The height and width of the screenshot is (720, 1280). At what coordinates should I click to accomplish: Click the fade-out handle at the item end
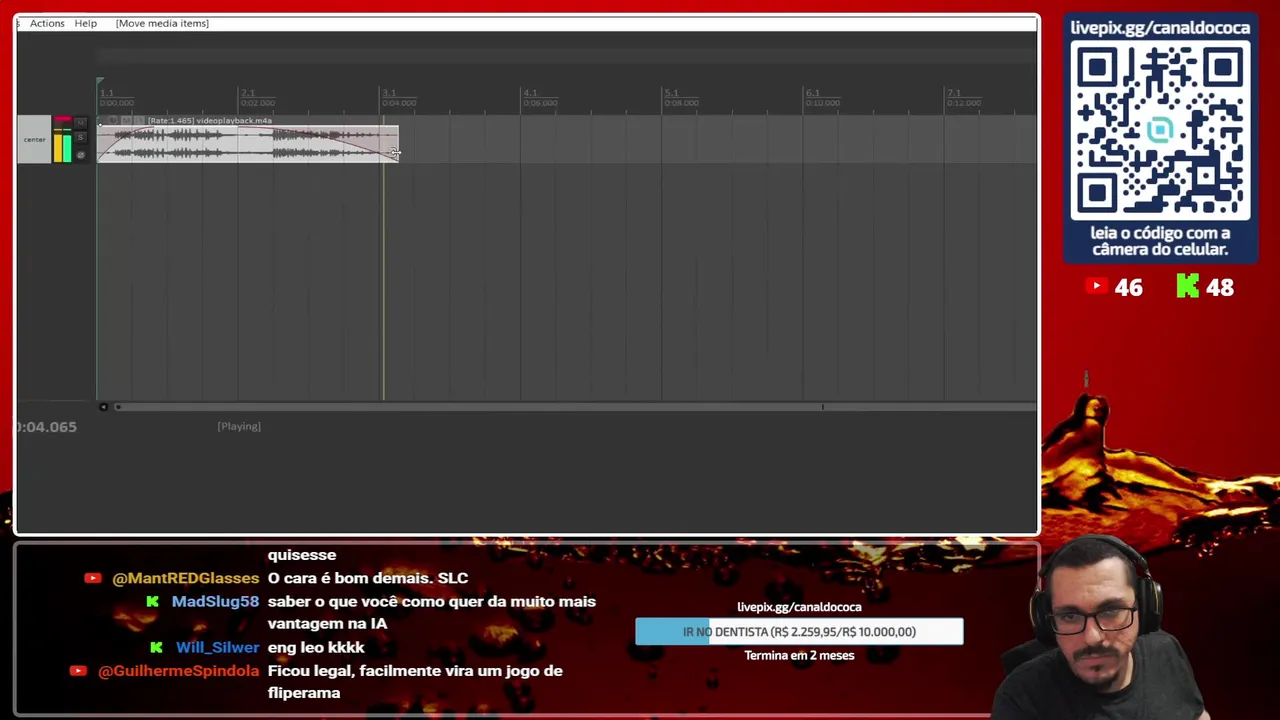[x=396, y=152]
